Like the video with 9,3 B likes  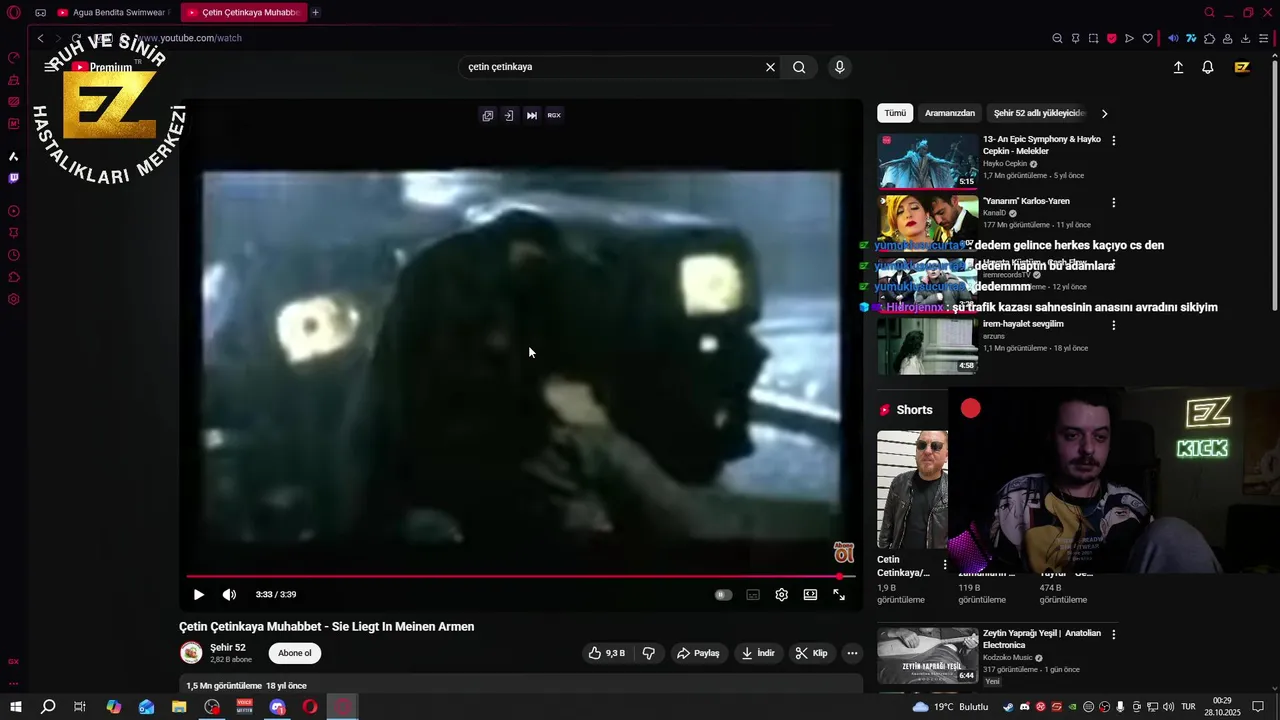click(607, 653)
